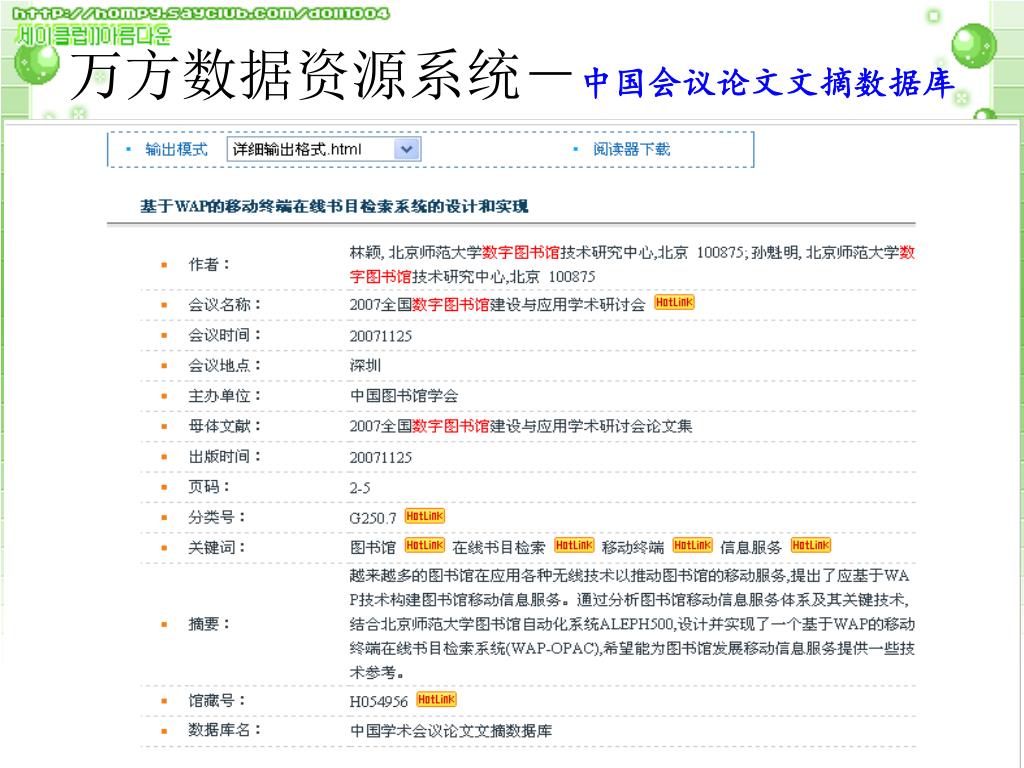
Task: Click the 会议地点 value 深圳
Action: click(365, 366)
